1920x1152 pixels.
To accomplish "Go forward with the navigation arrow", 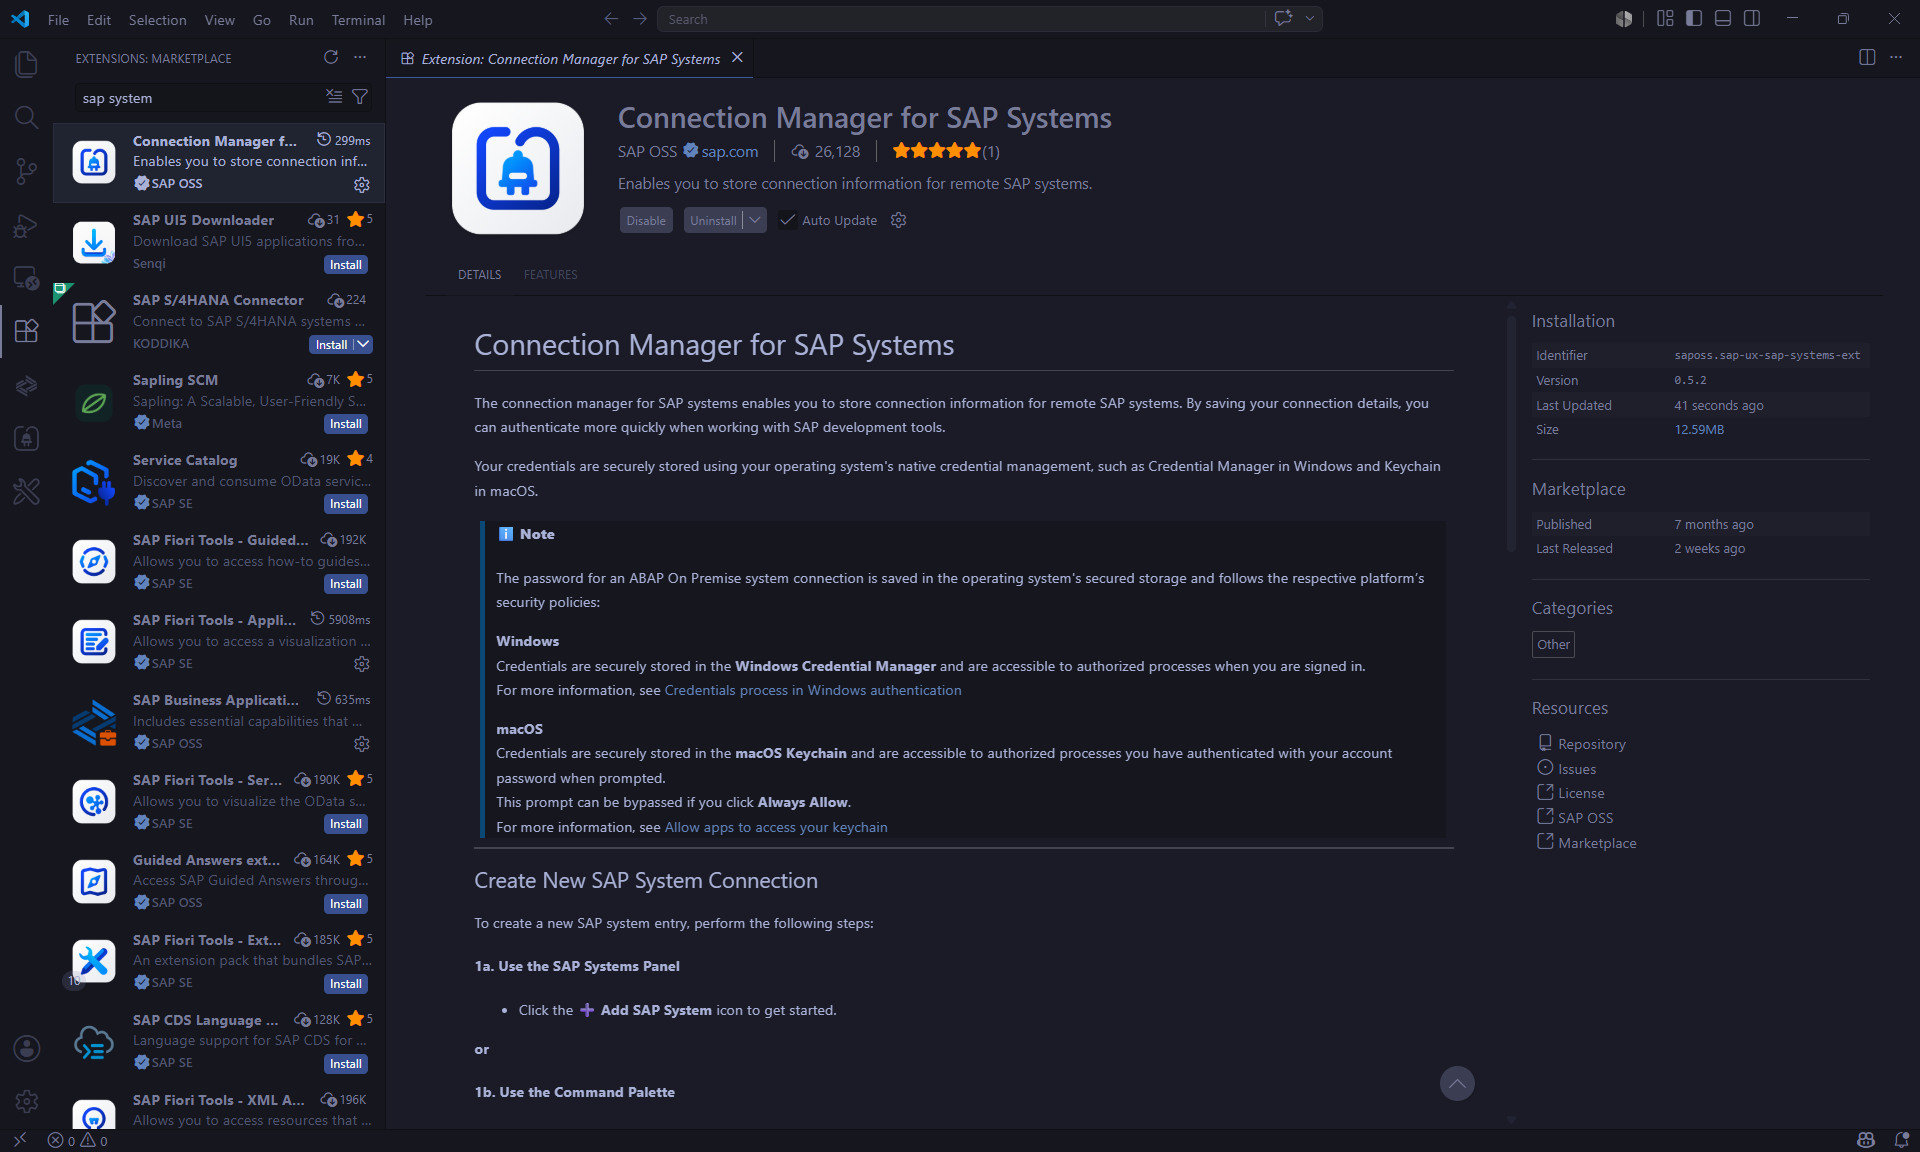I will coord(640,19).
